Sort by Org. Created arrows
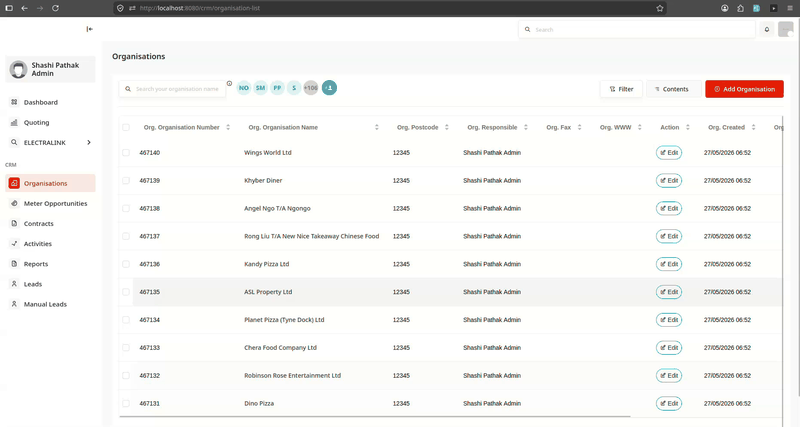This screenshot has width=800, height=427. 754,127
